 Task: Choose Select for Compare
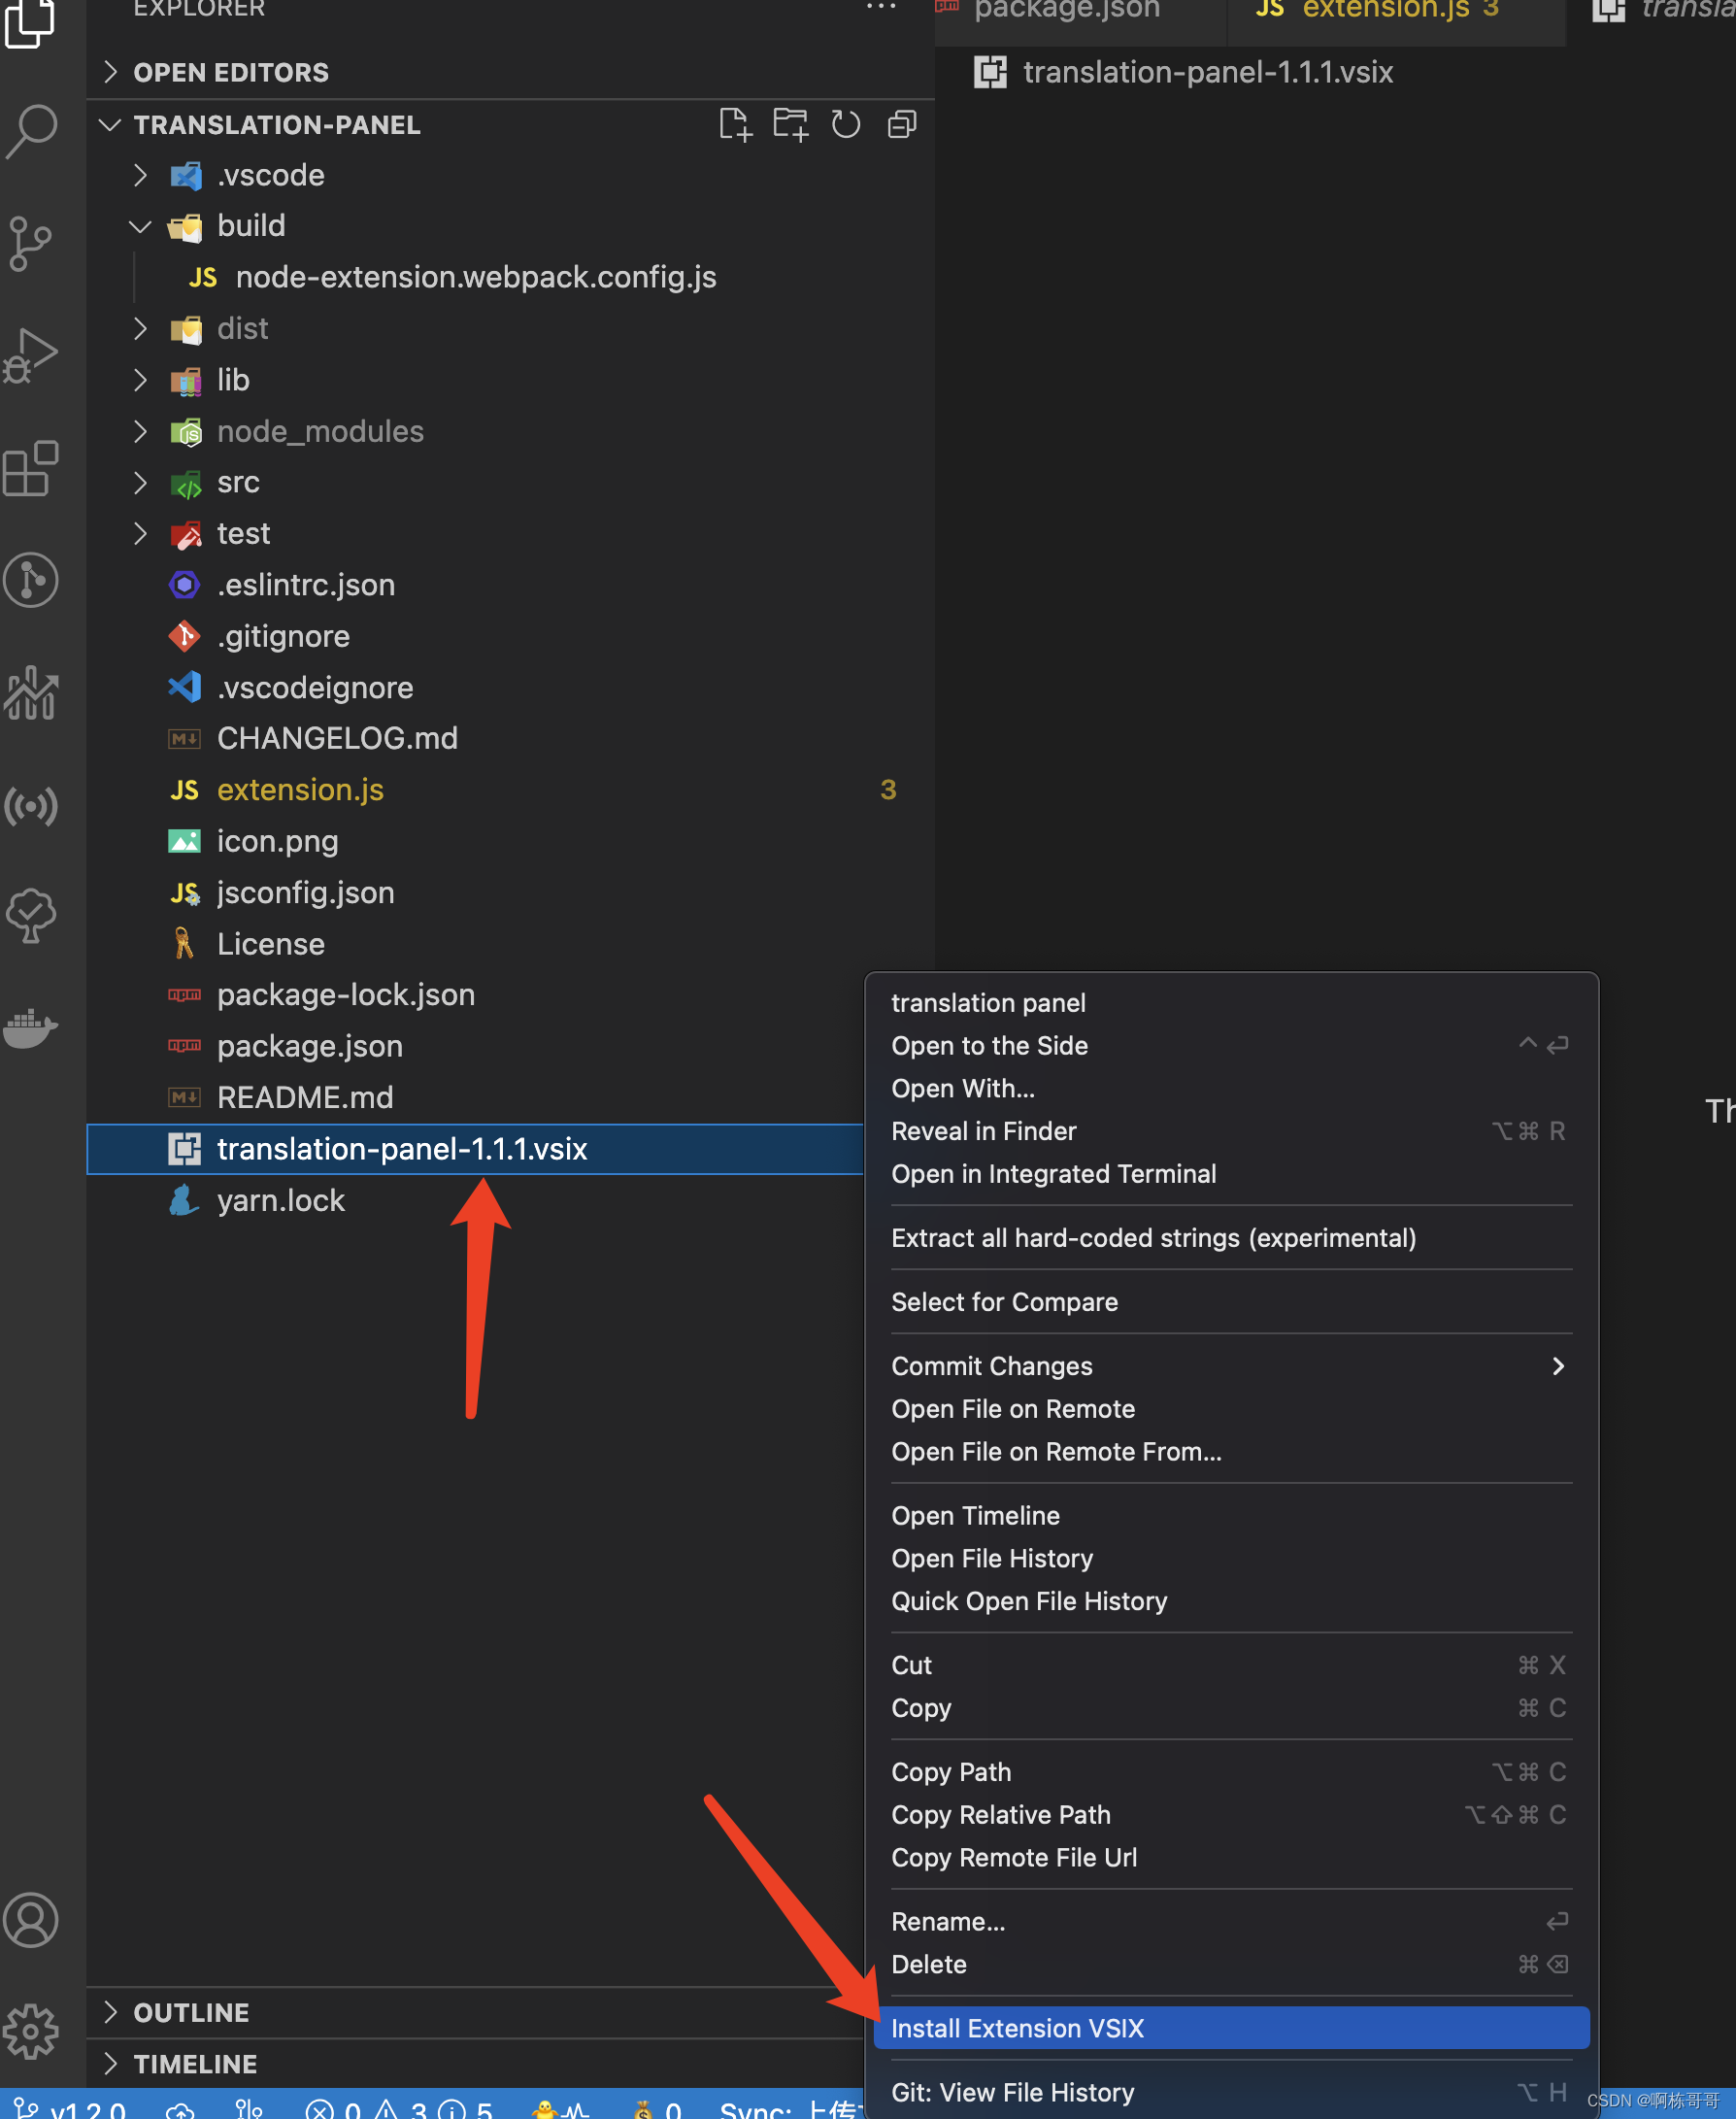coord(1231,1301)
